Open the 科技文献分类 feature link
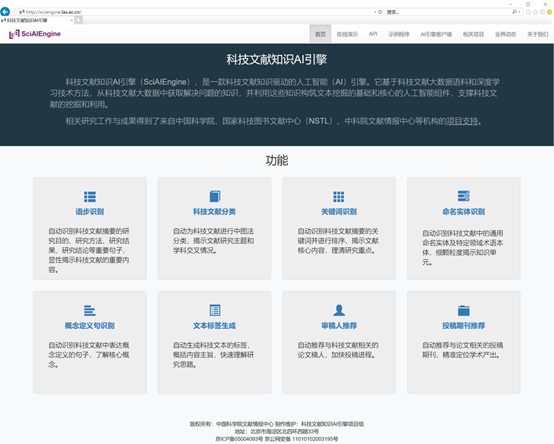The height and width of the screenshot is (444, 554). click(x=214, y=212)
